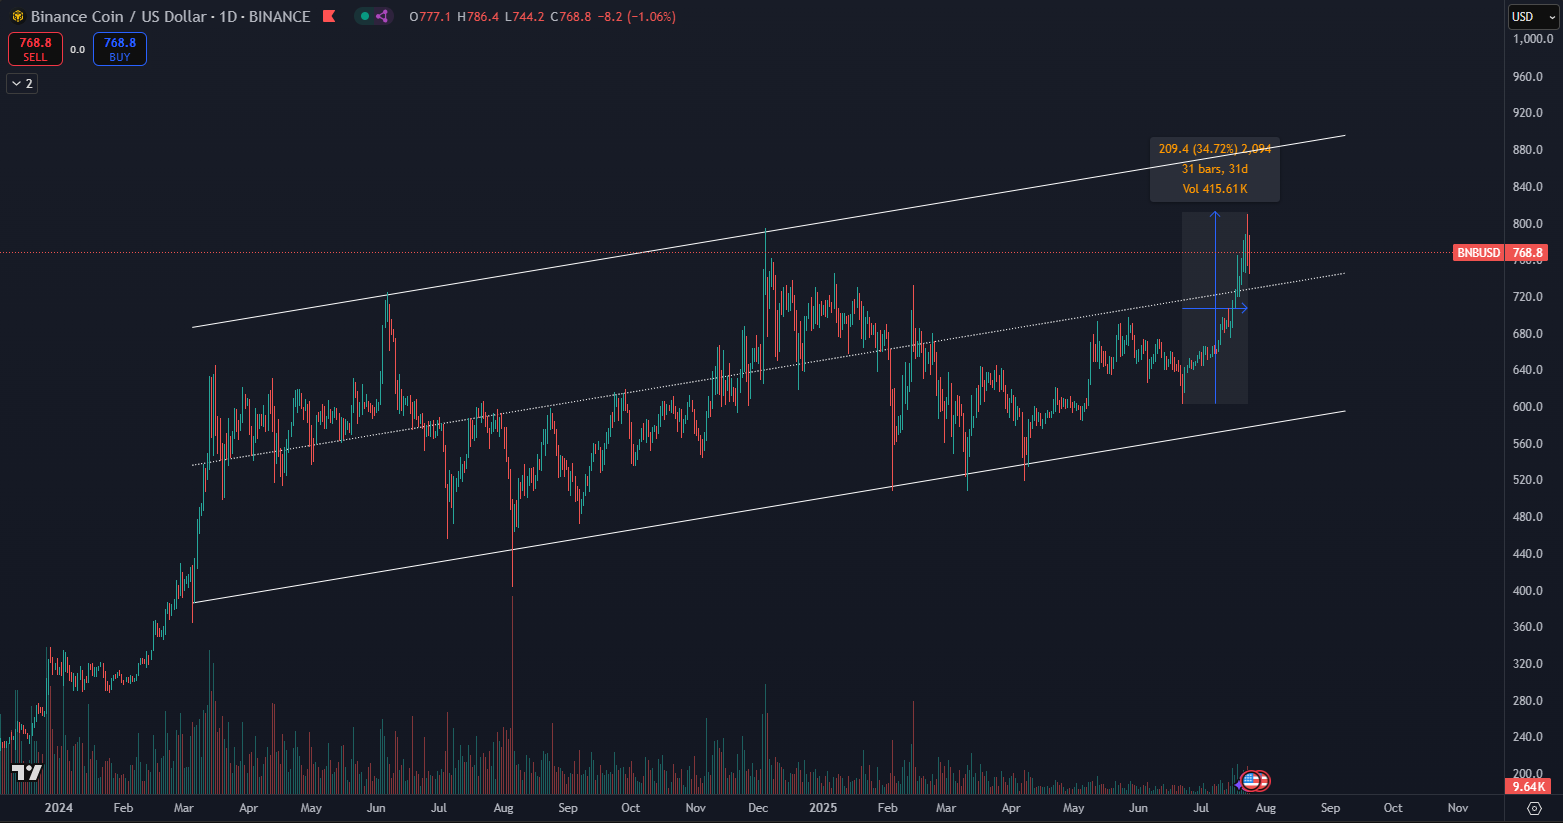Open the USD currency dropdown
Image resolution: width=1563 pixels, height=823 pixels.
tap(1533, 16)
